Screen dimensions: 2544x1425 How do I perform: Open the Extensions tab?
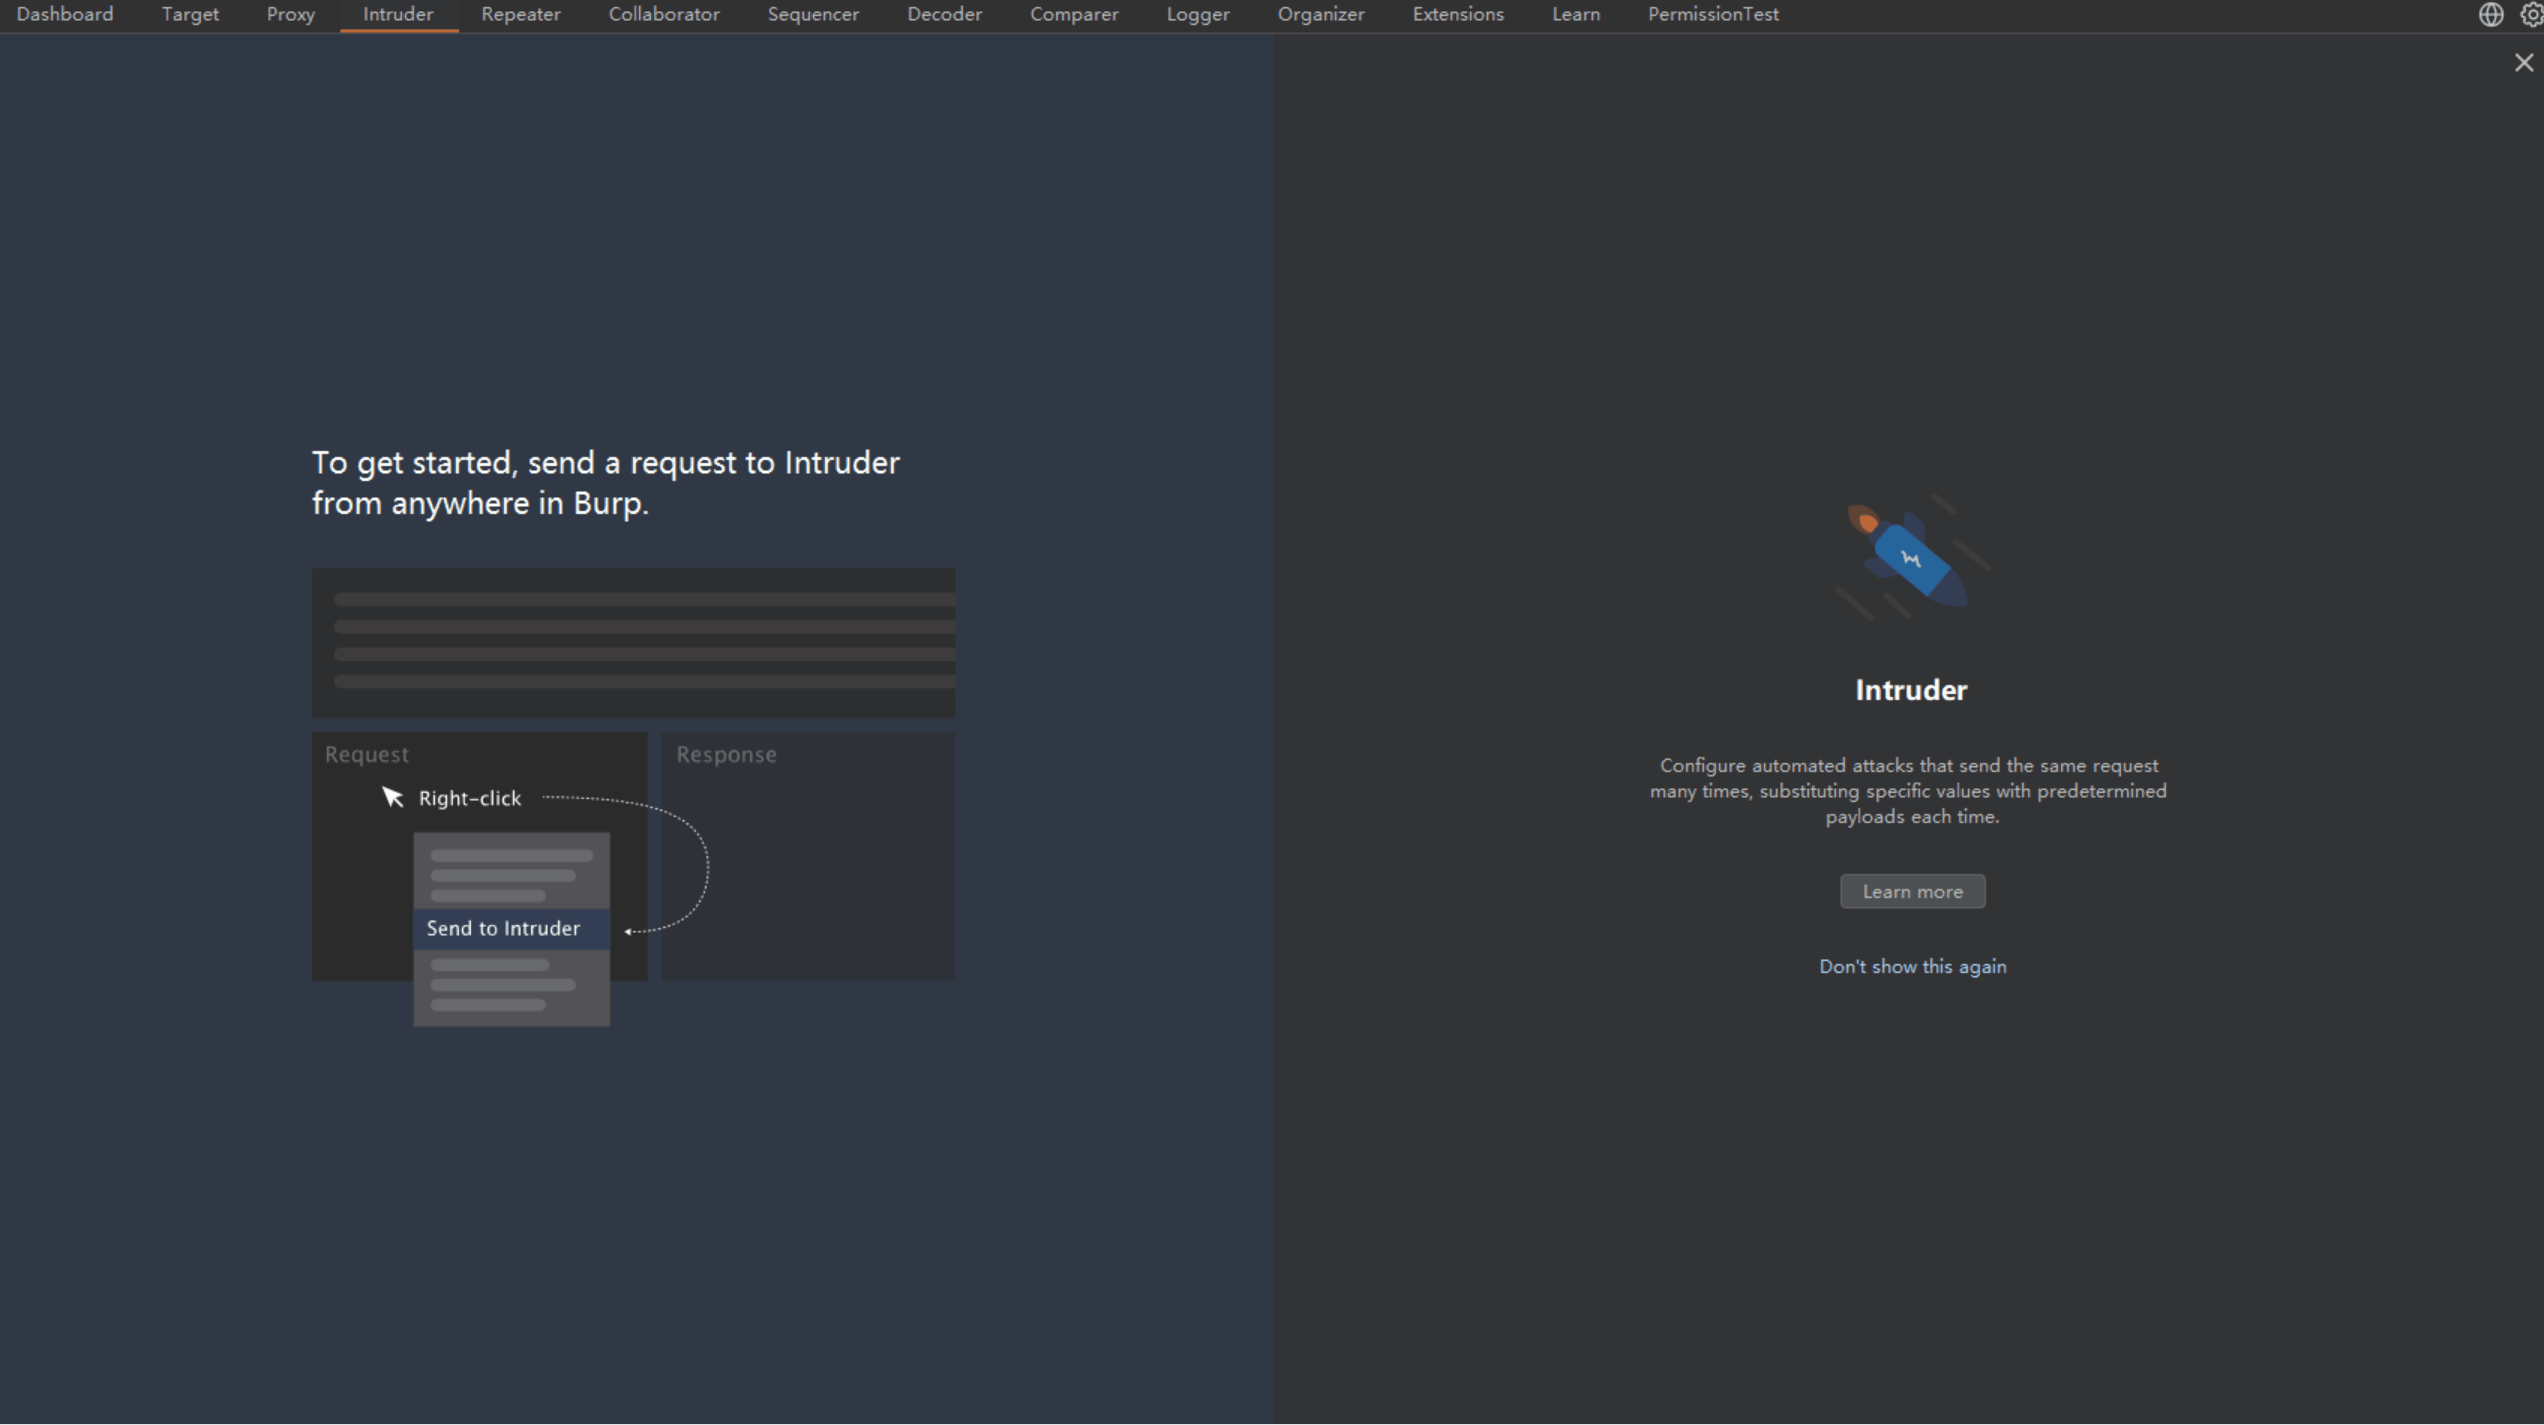pos(1458,14)
